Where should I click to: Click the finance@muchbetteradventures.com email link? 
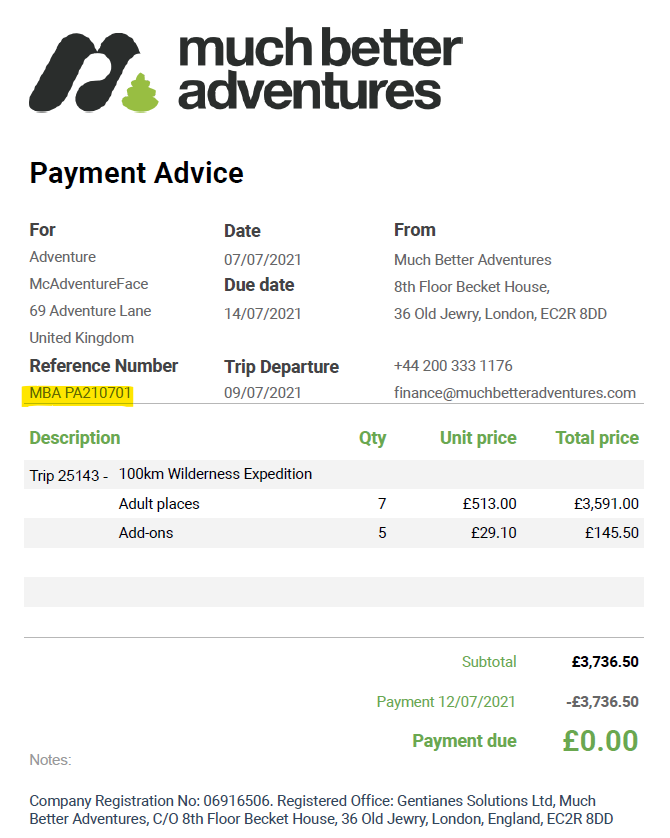click(514, 393)
